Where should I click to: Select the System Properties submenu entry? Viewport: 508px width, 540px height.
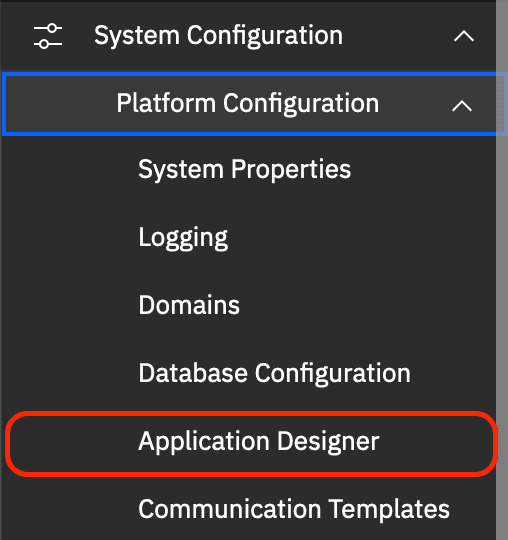(245, 169)
